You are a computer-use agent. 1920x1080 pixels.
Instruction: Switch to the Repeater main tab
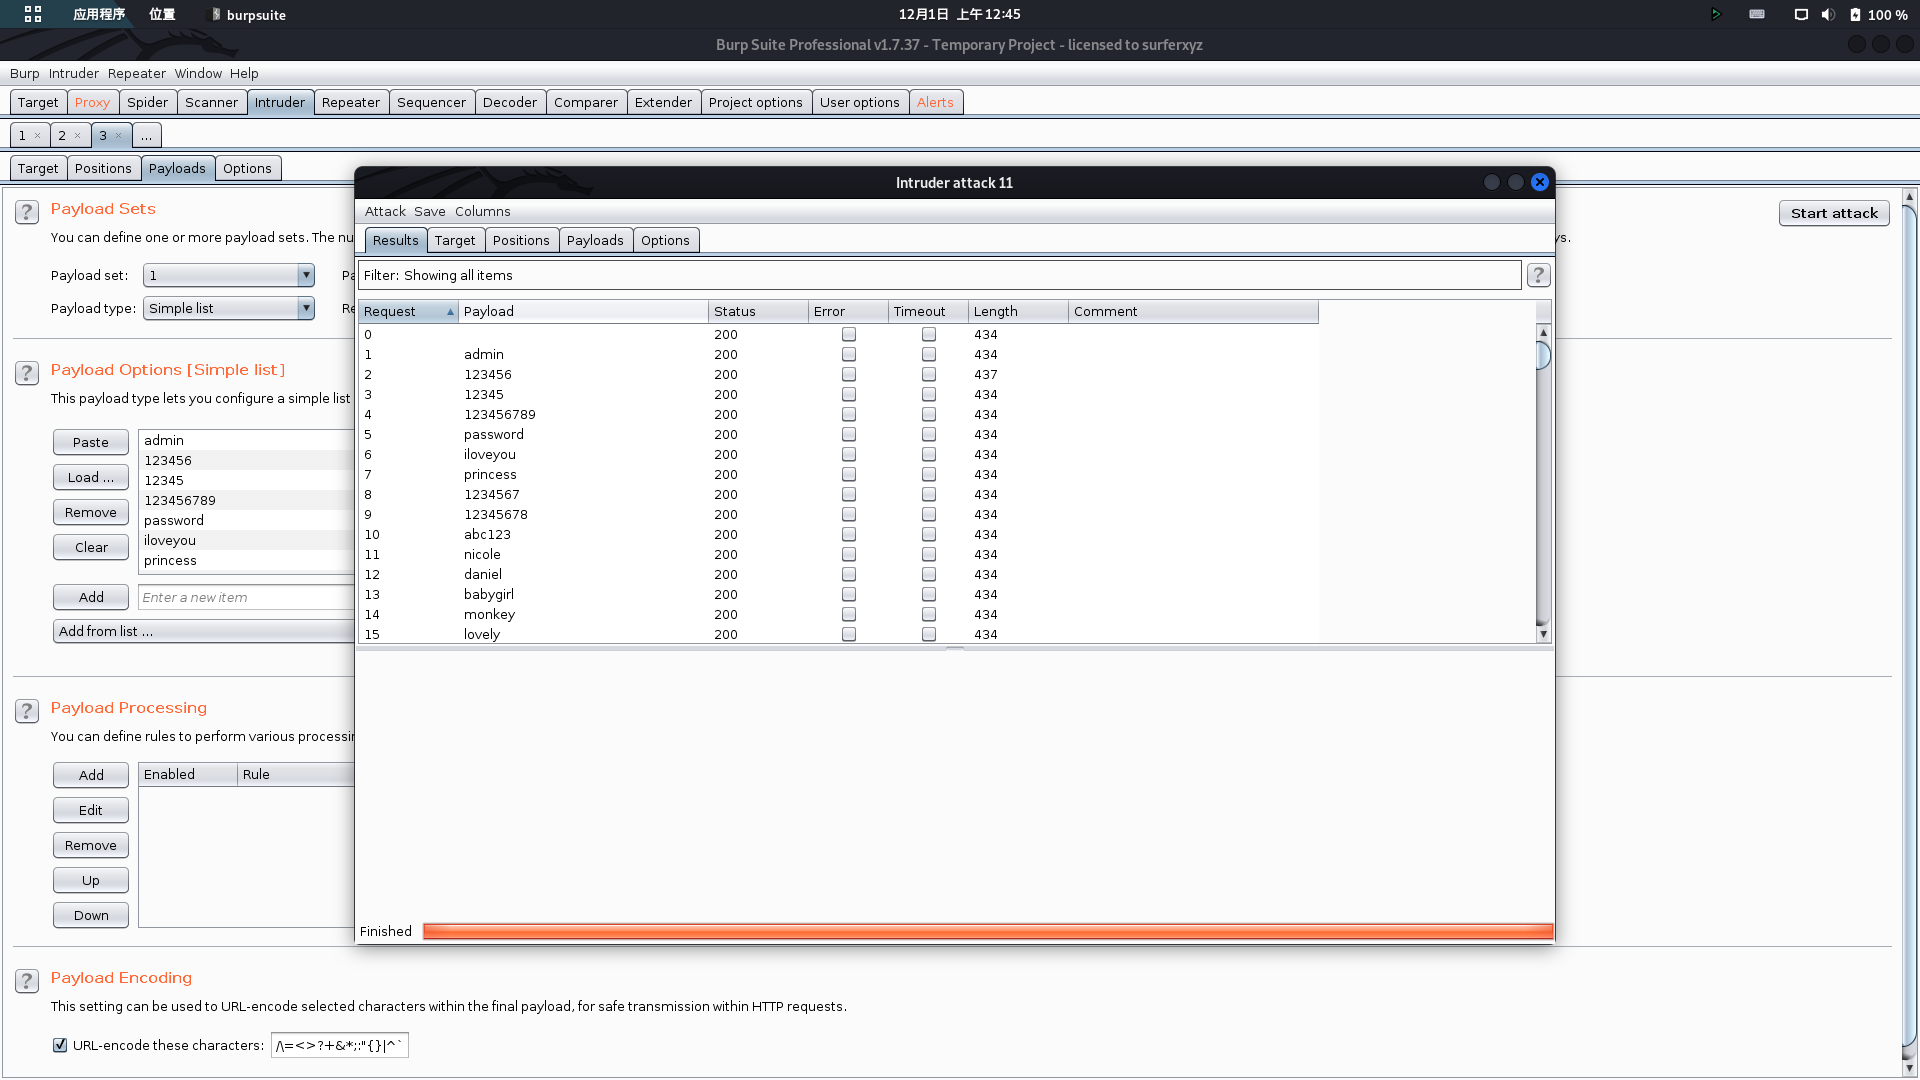pos(350,102)
